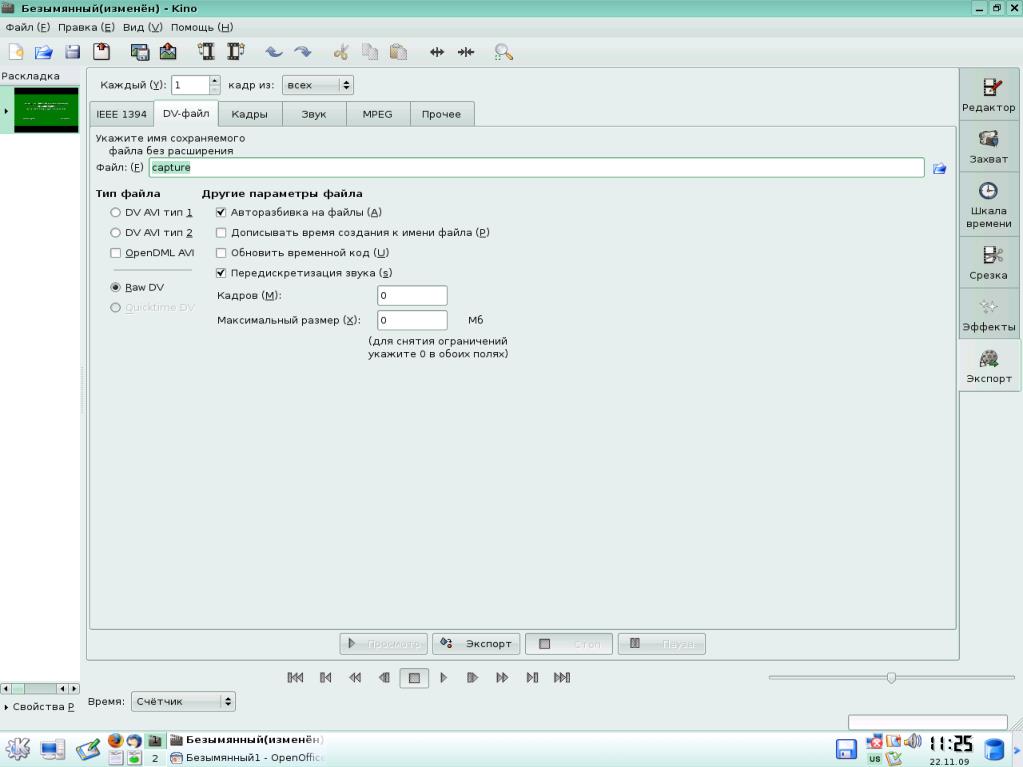This screenshot has width=1023, height=767.
Task: Toggle OpenDML AVI checkbox
Action: [115, 252]
